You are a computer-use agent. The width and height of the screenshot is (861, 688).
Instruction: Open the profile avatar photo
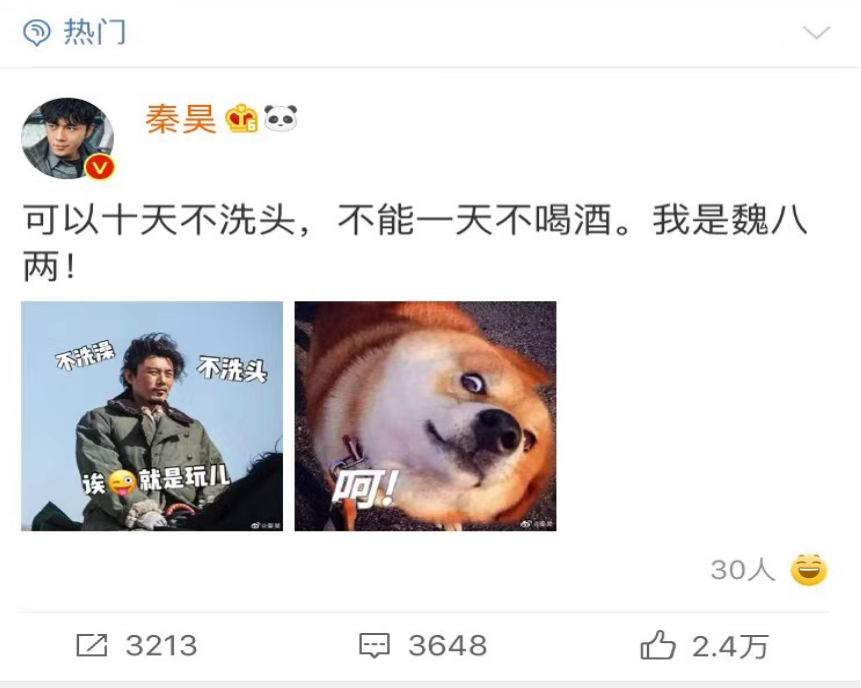[68, 138]
